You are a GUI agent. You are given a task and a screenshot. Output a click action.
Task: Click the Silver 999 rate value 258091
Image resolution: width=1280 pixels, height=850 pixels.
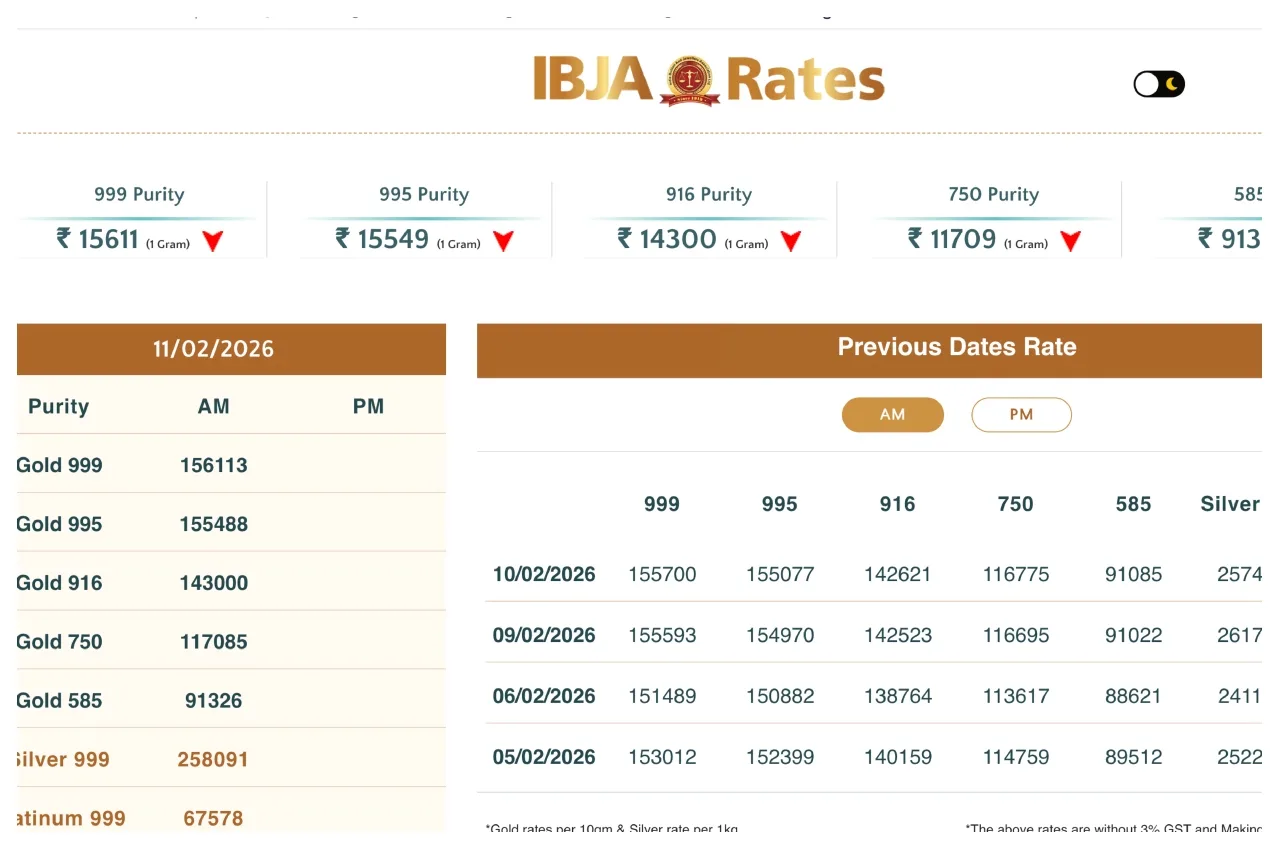(x=213, y=759)
